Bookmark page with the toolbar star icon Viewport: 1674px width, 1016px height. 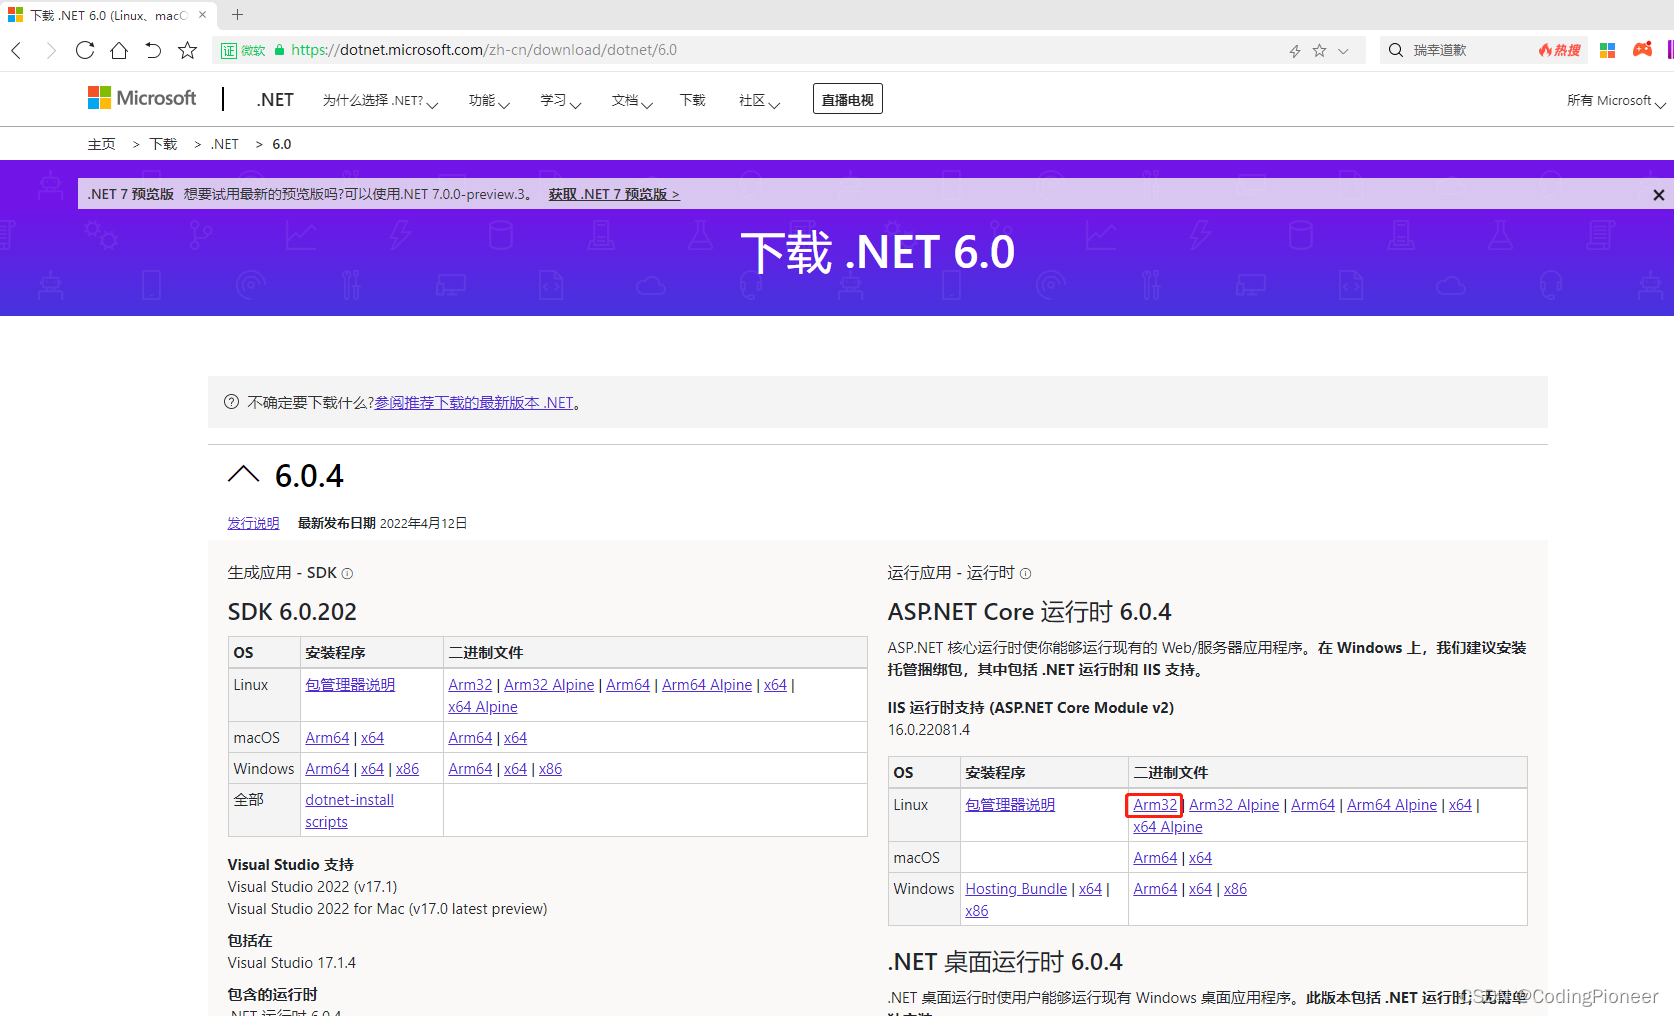coord(187,50)
